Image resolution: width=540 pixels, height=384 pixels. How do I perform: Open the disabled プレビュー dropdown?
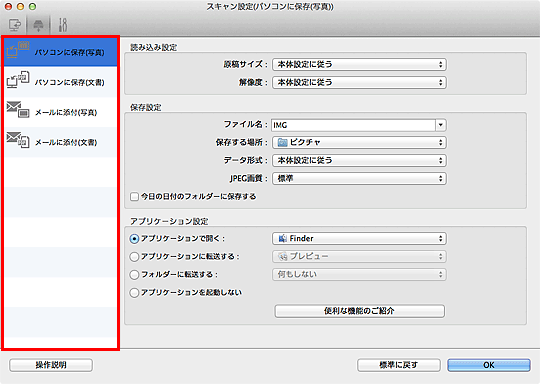(x=359, y=257)
